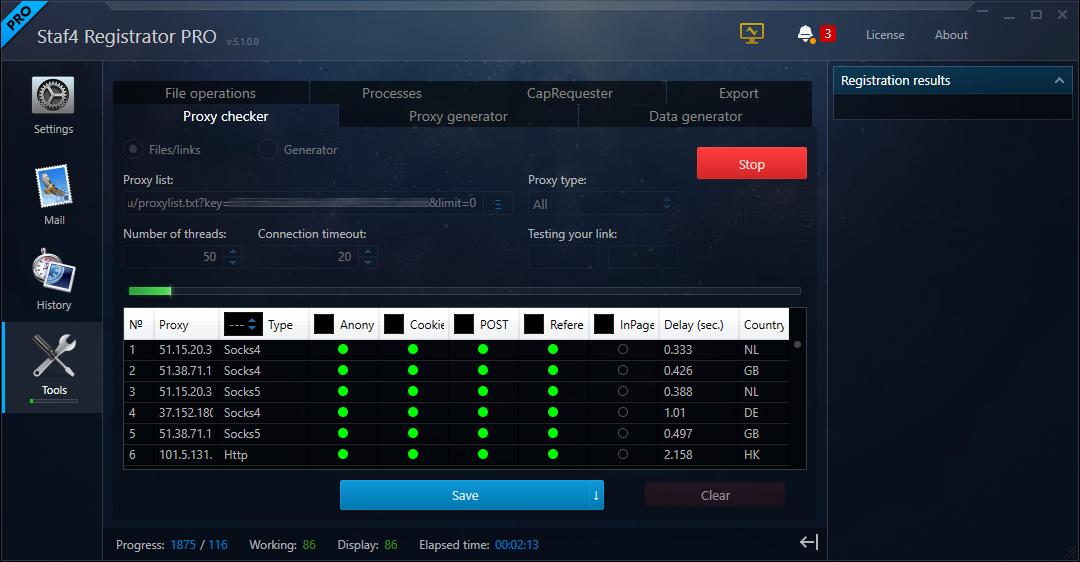The height and width of the screenshot is (562, 1080).
Task: Click the POST green indicator for row 4
Action: point(483,413)
